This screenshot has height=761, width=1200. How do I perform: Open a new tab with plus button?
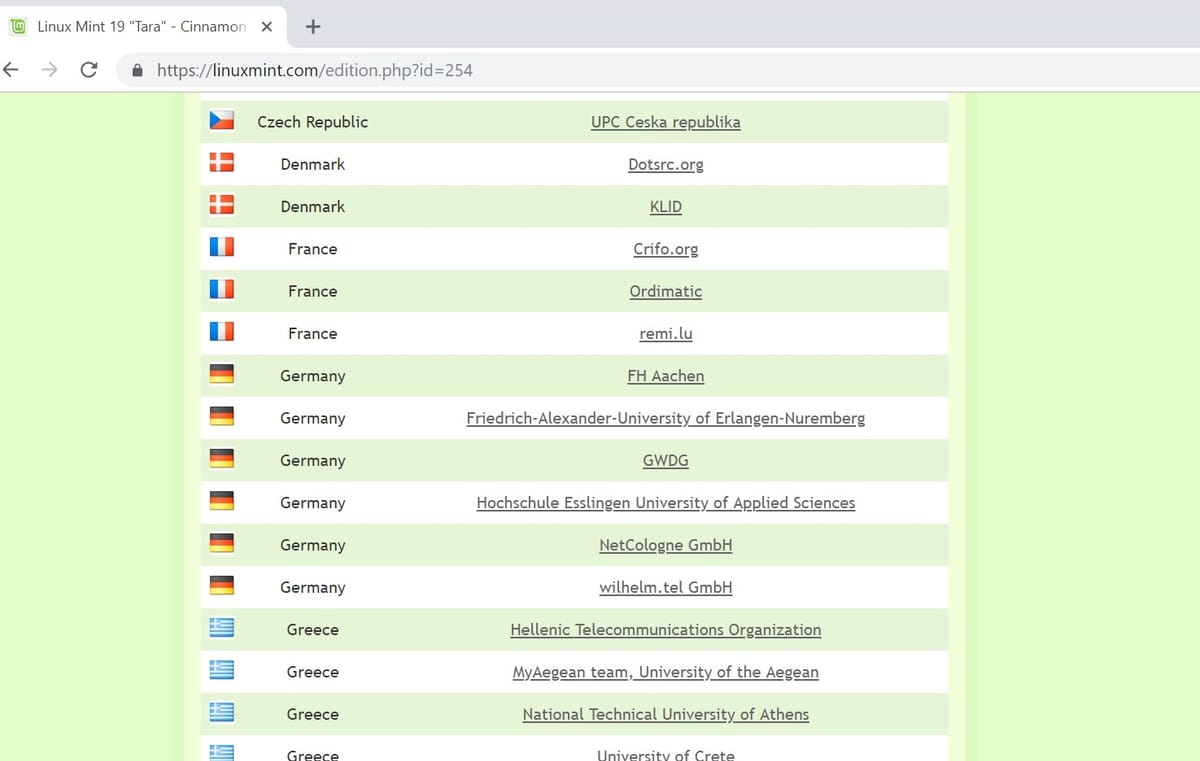(312, 26)
